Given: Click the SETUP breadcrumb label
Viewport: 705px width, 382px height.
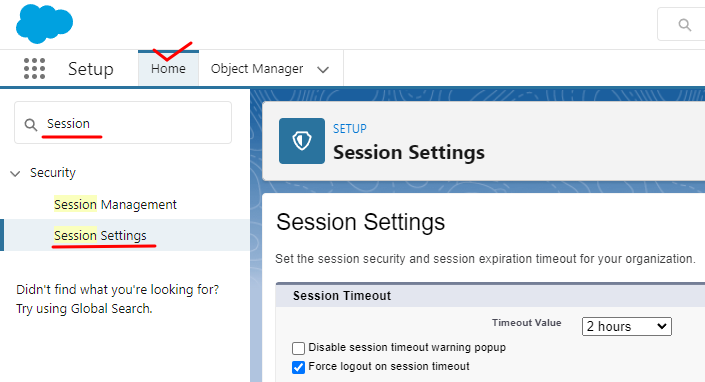Looking at the screenshot, I should click(x=350, y=129).
